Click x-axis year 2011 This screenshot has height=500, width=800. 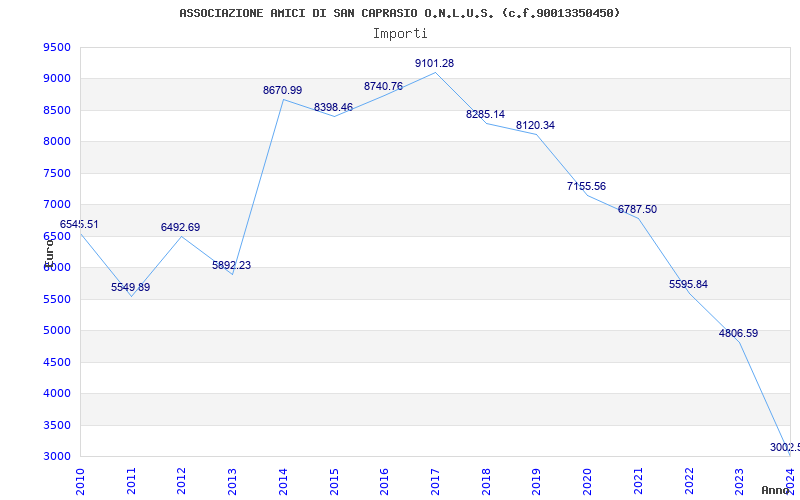coord(131,482)
